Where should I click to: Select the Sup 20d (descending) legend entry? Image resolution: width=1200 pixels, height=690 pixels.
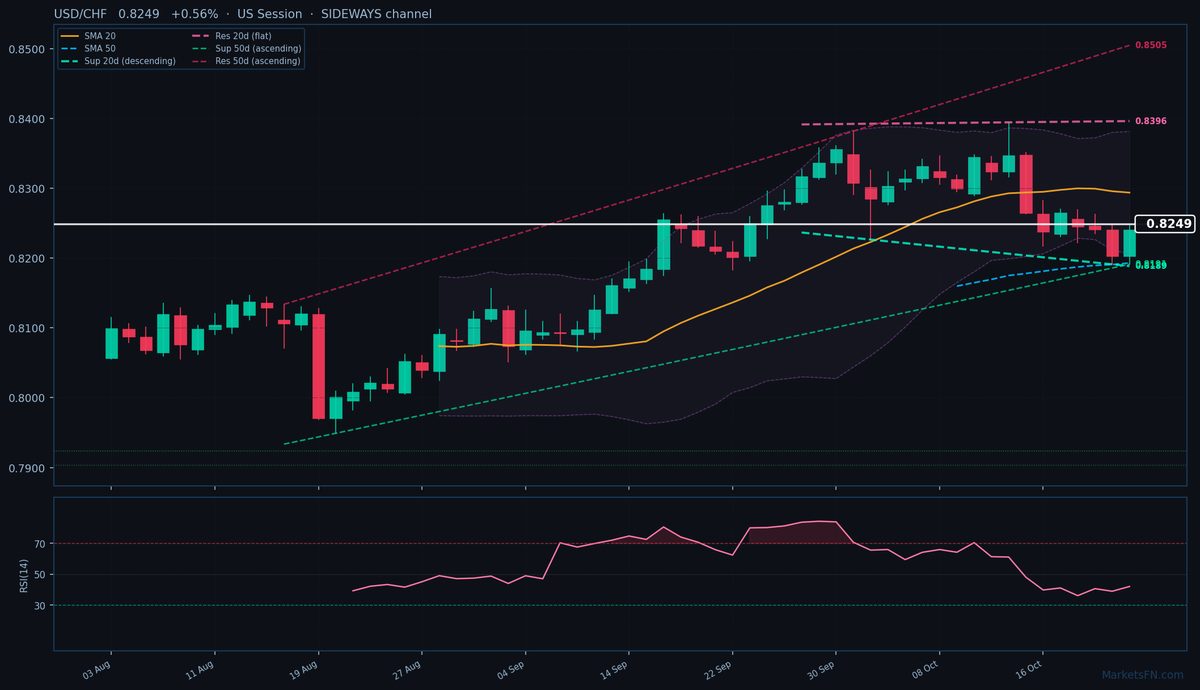(117, 61)
